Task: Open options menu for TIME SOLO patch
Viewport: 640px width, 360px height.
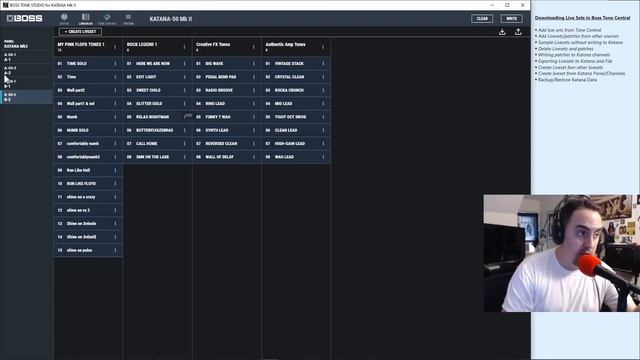Action: (x=115, y=64)
